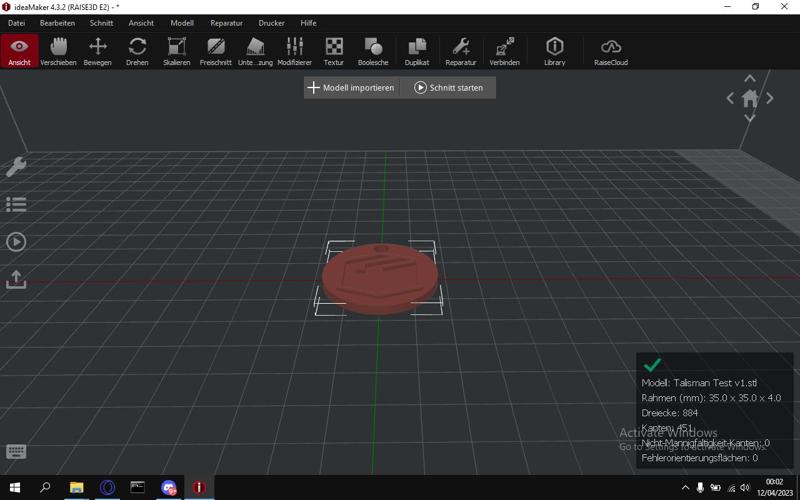Rotate view with the up chevron arrow
This screenshot has width=800, height=500.
pos(750,78)
